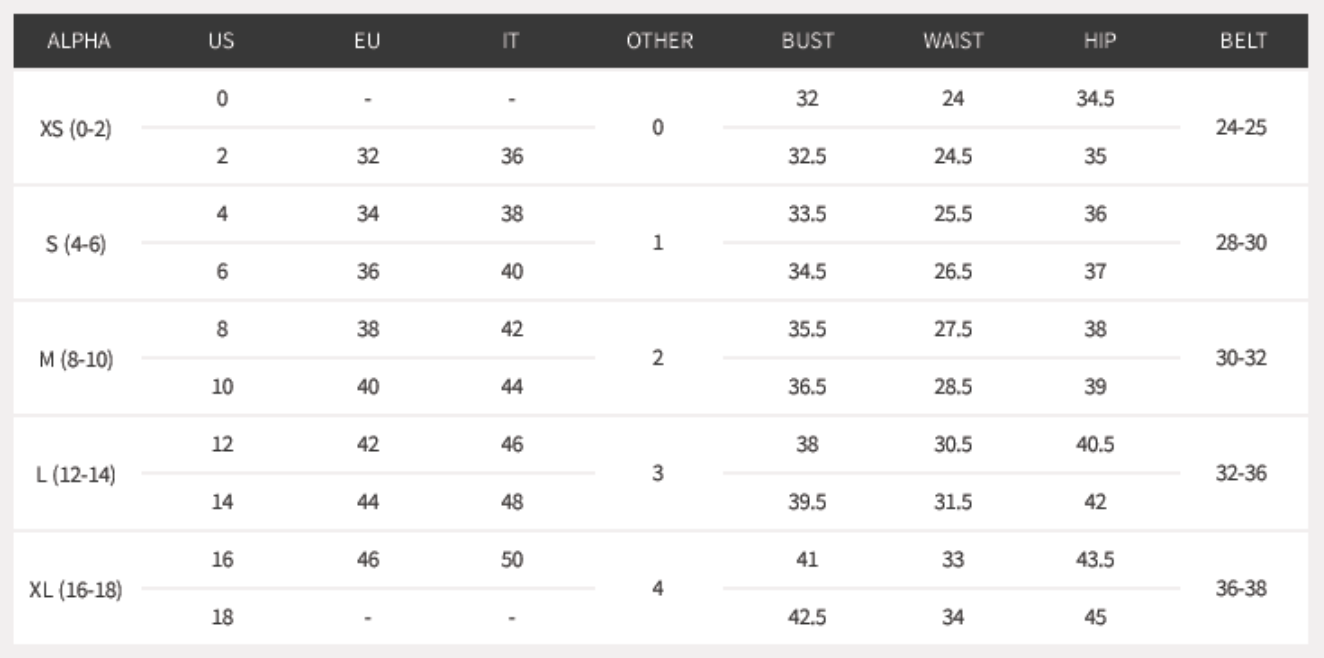Select the S (4-6) size row label

(x=77, y=244)
